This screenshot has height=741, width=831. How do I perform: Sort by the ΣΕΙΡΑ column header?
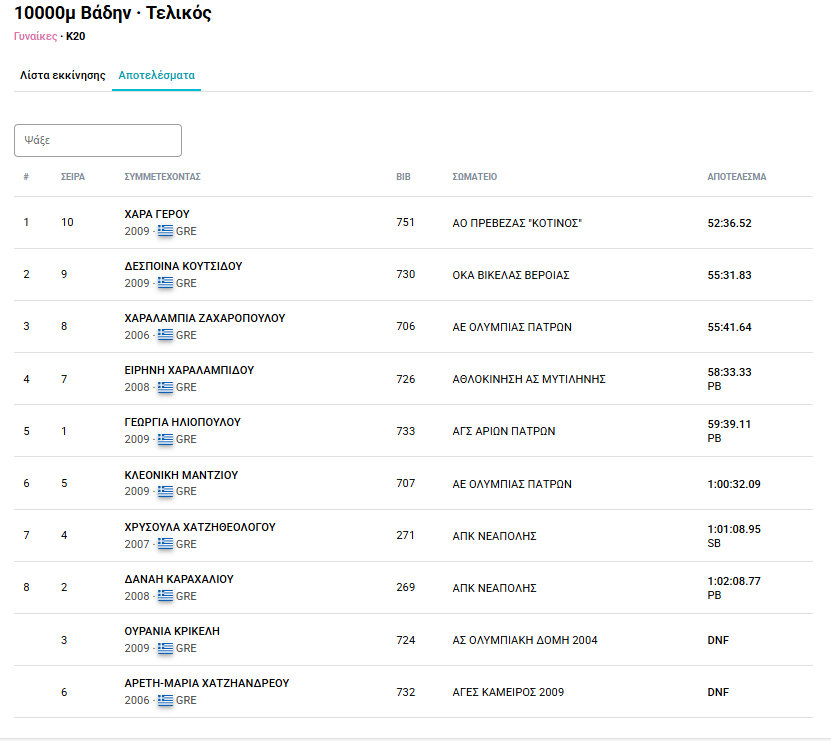coord(73,177)
